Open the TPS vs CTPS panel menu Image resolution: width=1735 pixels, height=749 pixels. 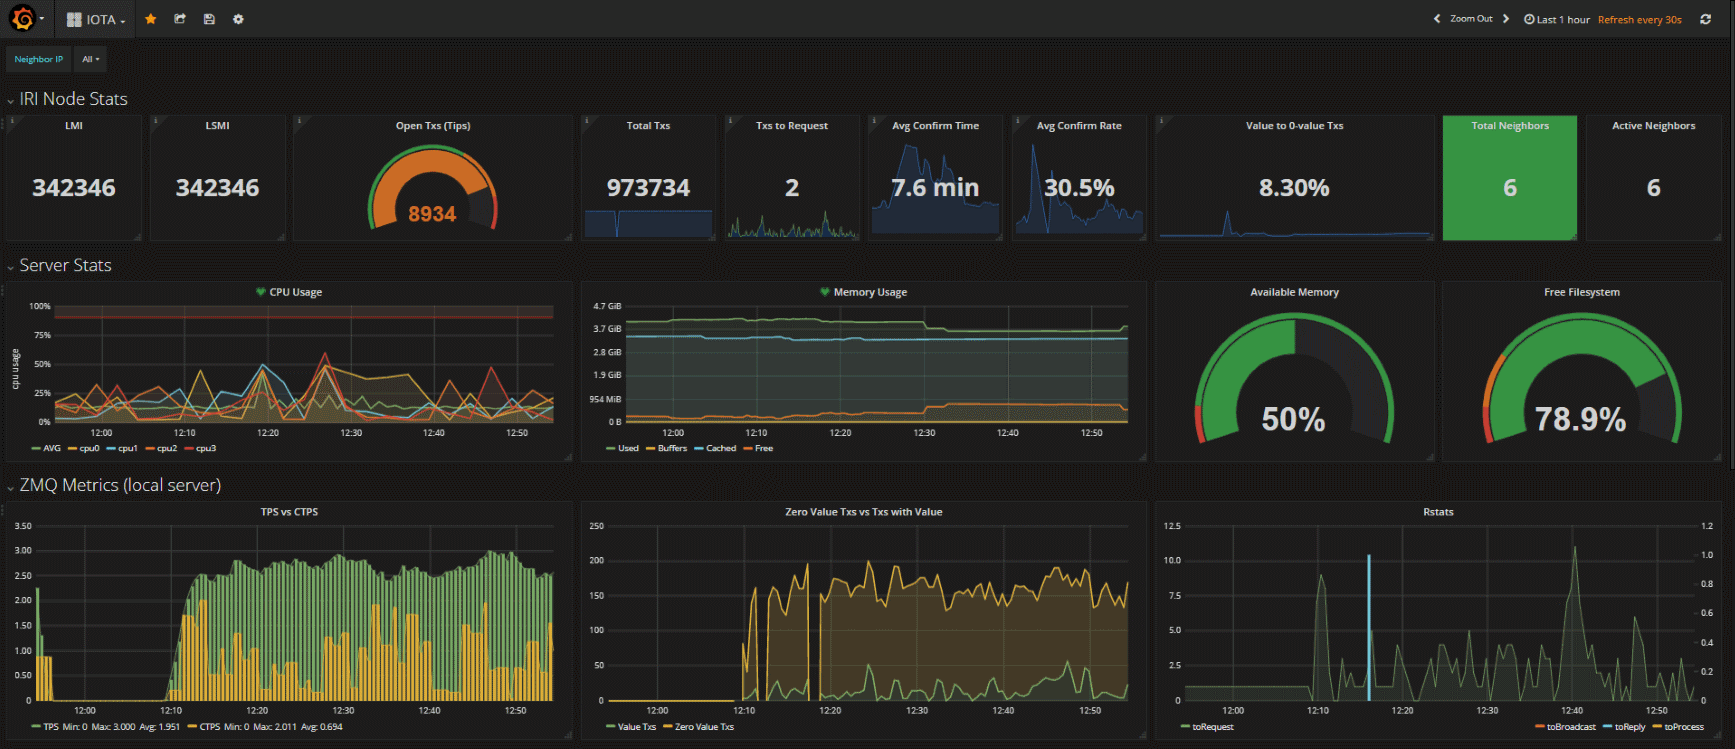[289, 512]
